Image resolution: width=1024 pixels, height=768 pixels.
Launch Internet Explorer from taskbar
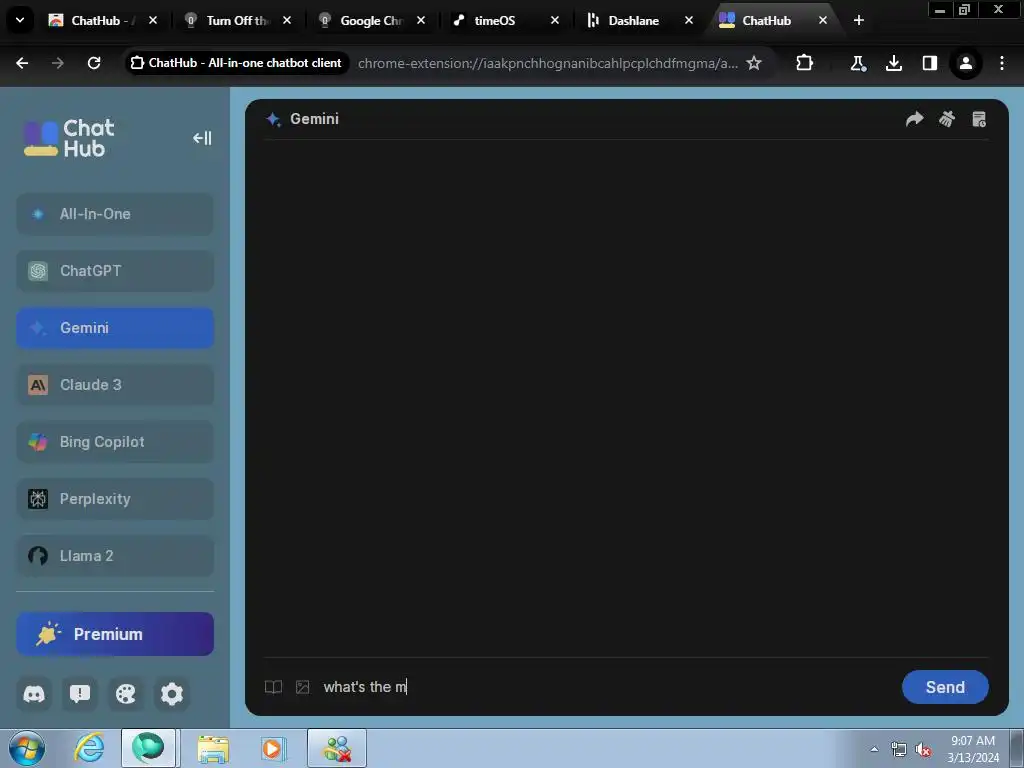(x=89, y=748)
